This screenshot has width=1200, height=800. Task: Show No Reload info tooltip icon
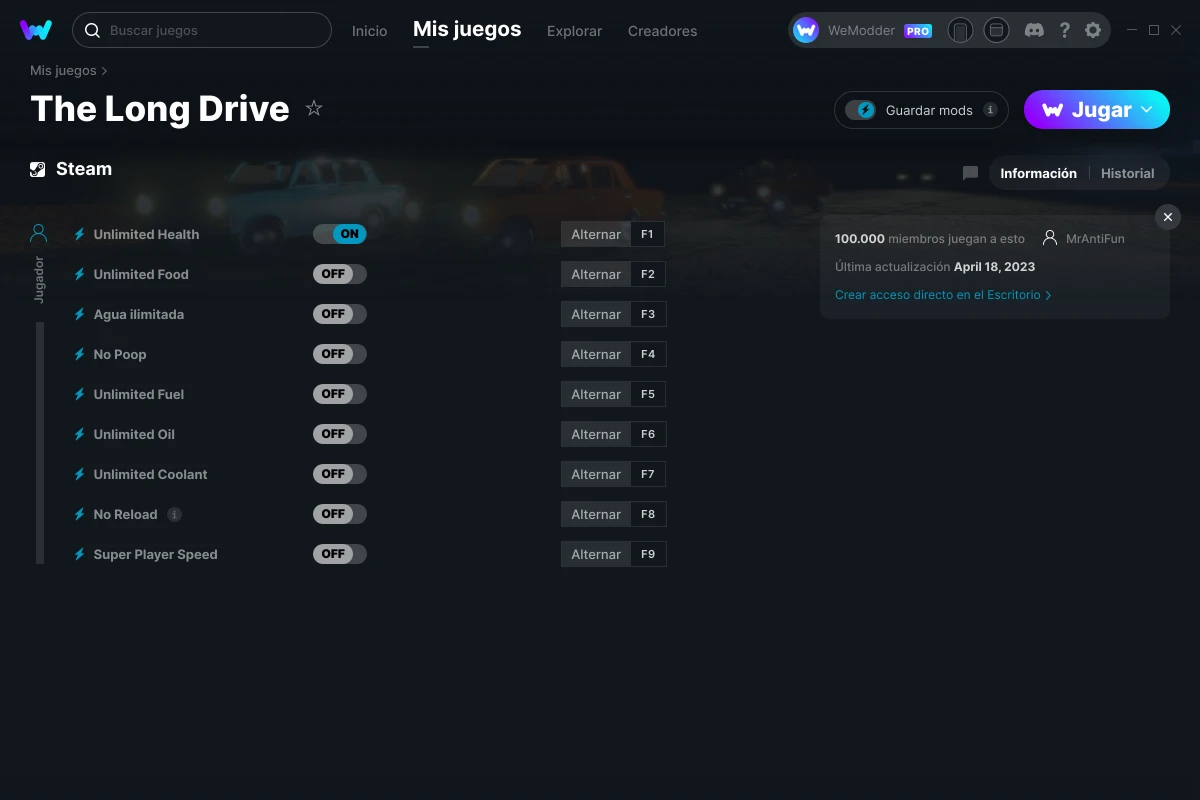174,514
